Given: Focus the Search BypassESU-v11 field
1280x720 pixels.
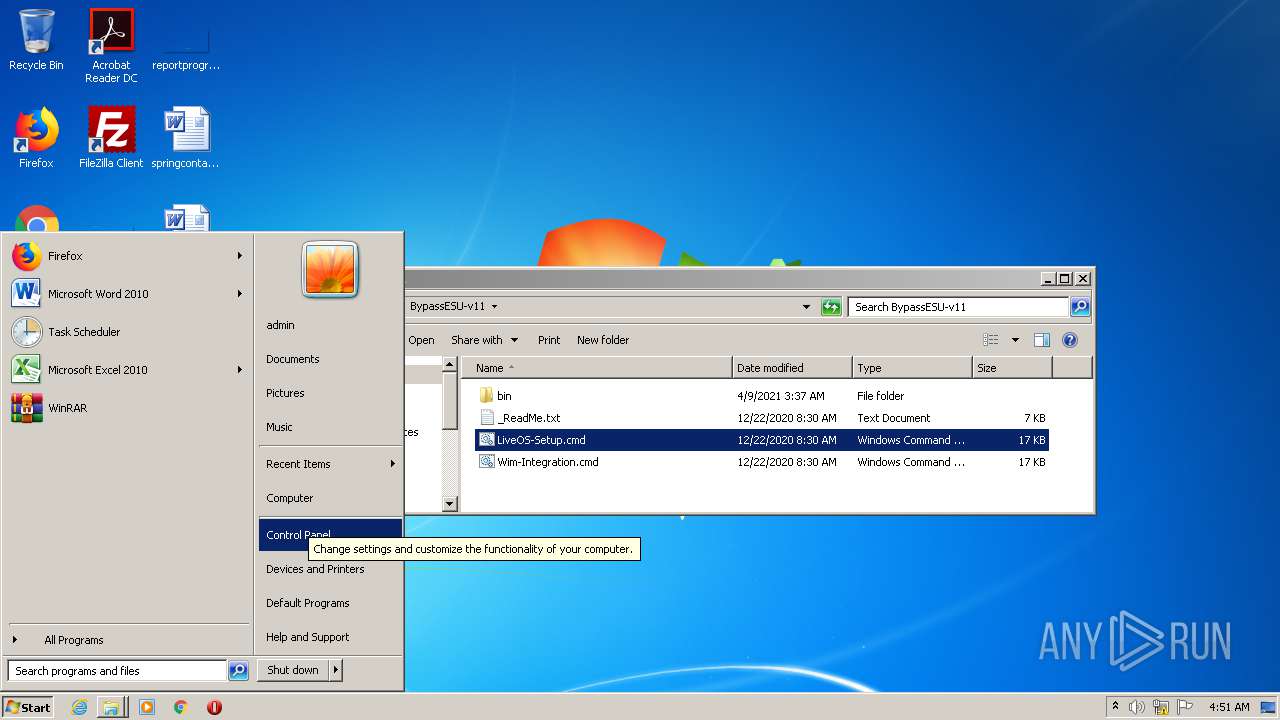Looking at the screenshot, I should [x=958, y=307].
